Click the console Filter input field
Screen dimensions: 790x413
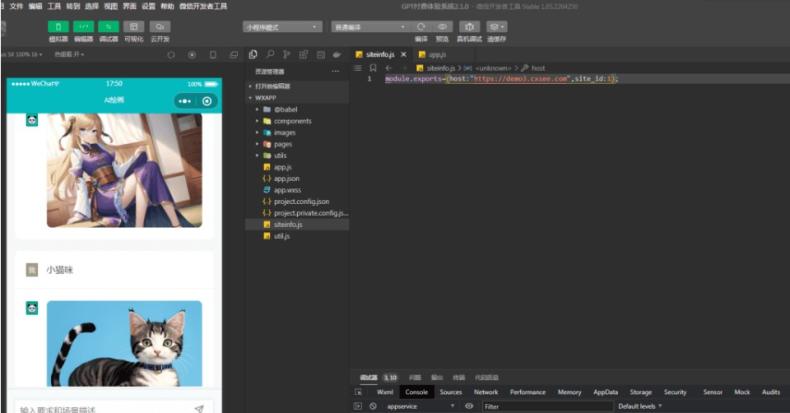(x=545, y=406)
